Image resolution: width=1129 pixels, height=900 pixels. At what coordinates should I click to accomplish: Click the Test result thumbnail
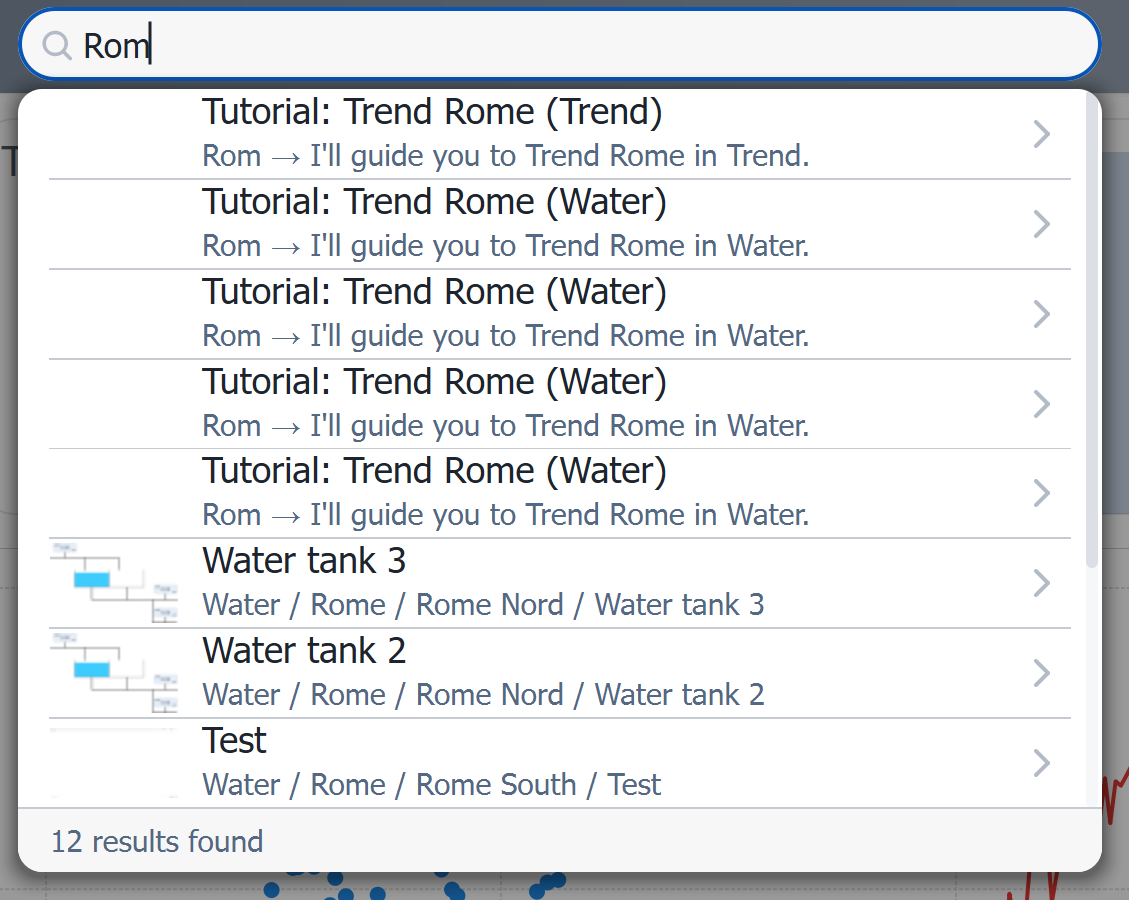114,761
